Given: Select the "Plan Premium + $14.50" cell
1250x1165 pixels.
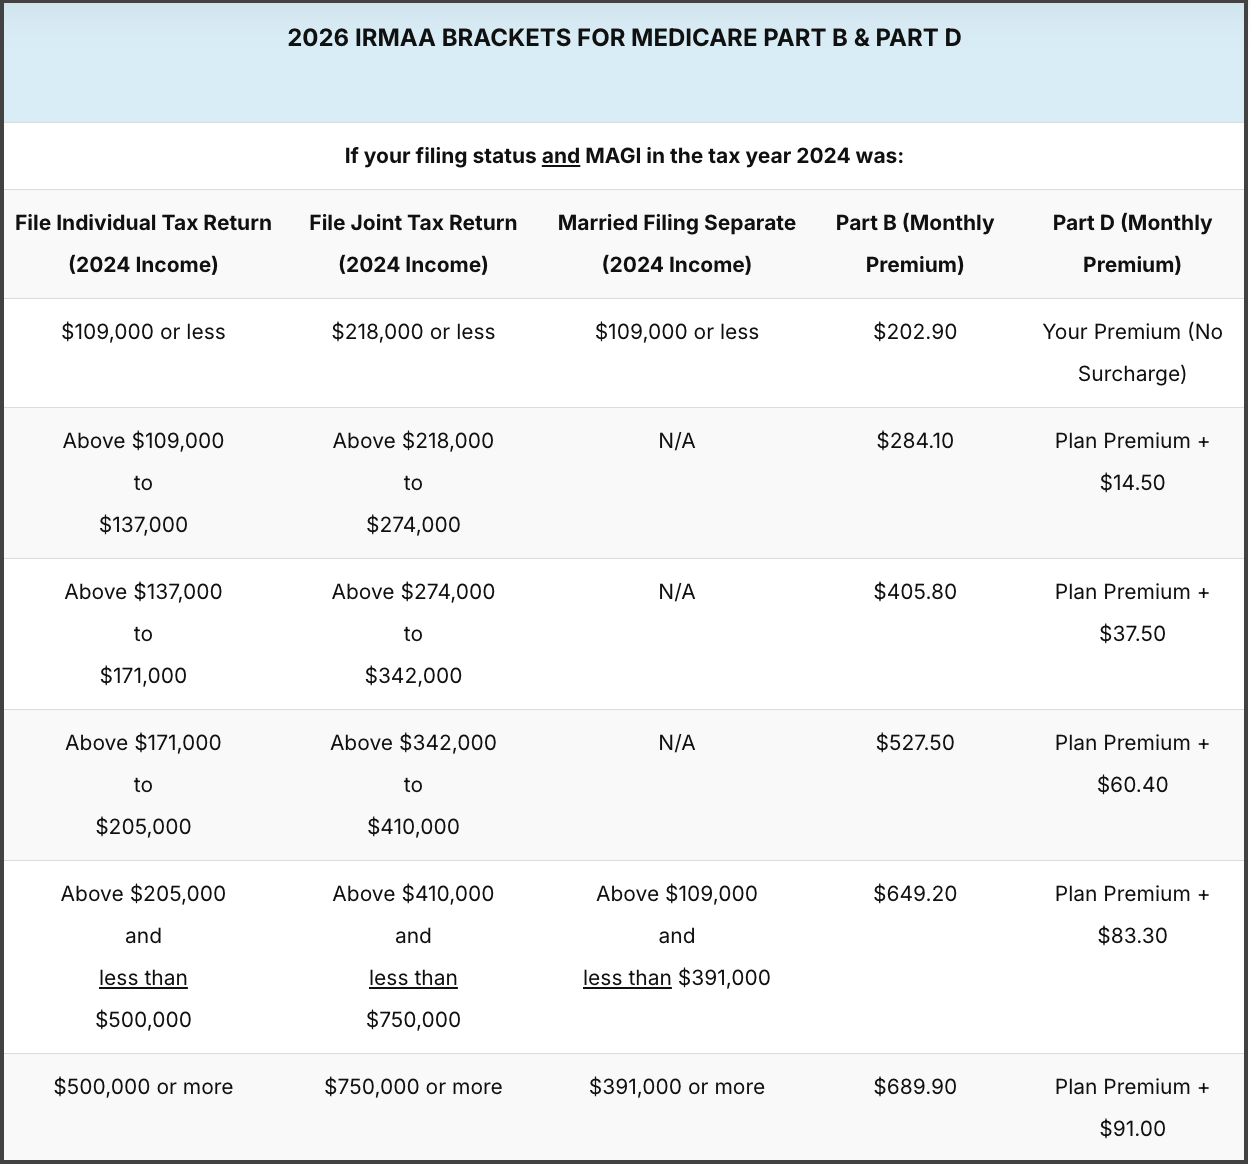Looking at the screenshot, I should click(1131, 461).
